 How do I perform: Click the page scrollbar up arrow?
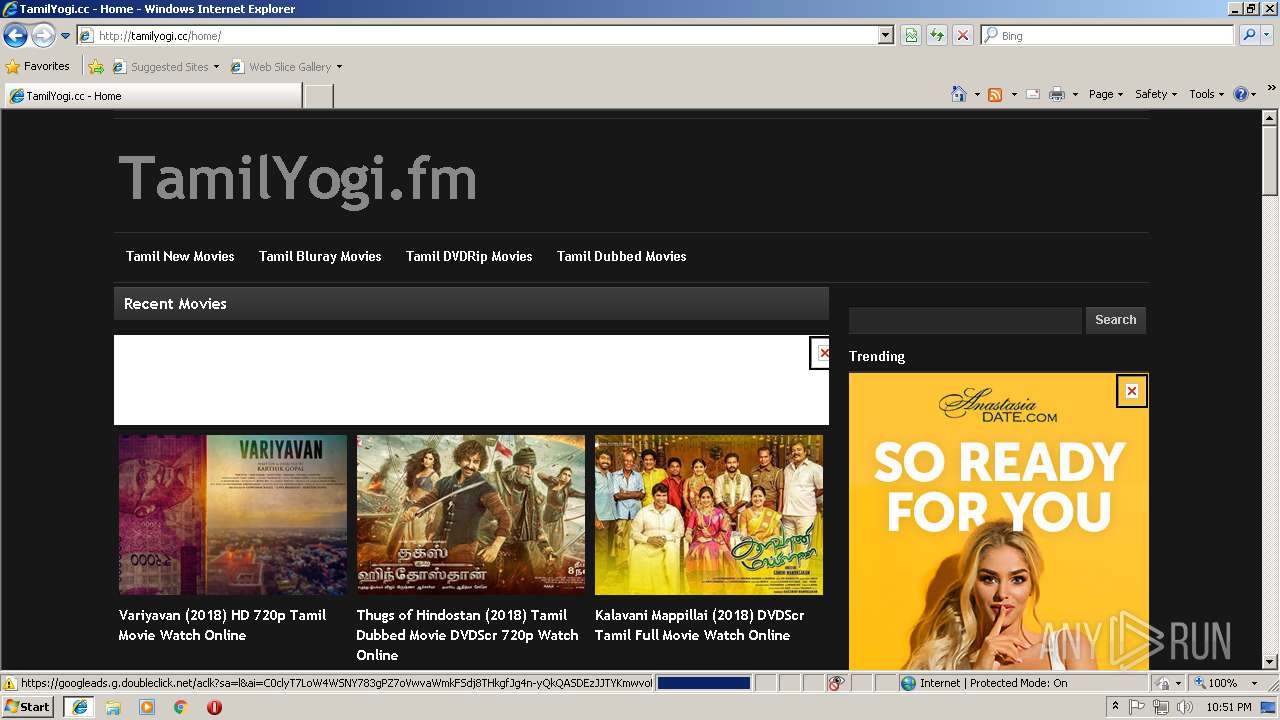click(1270, 118)
